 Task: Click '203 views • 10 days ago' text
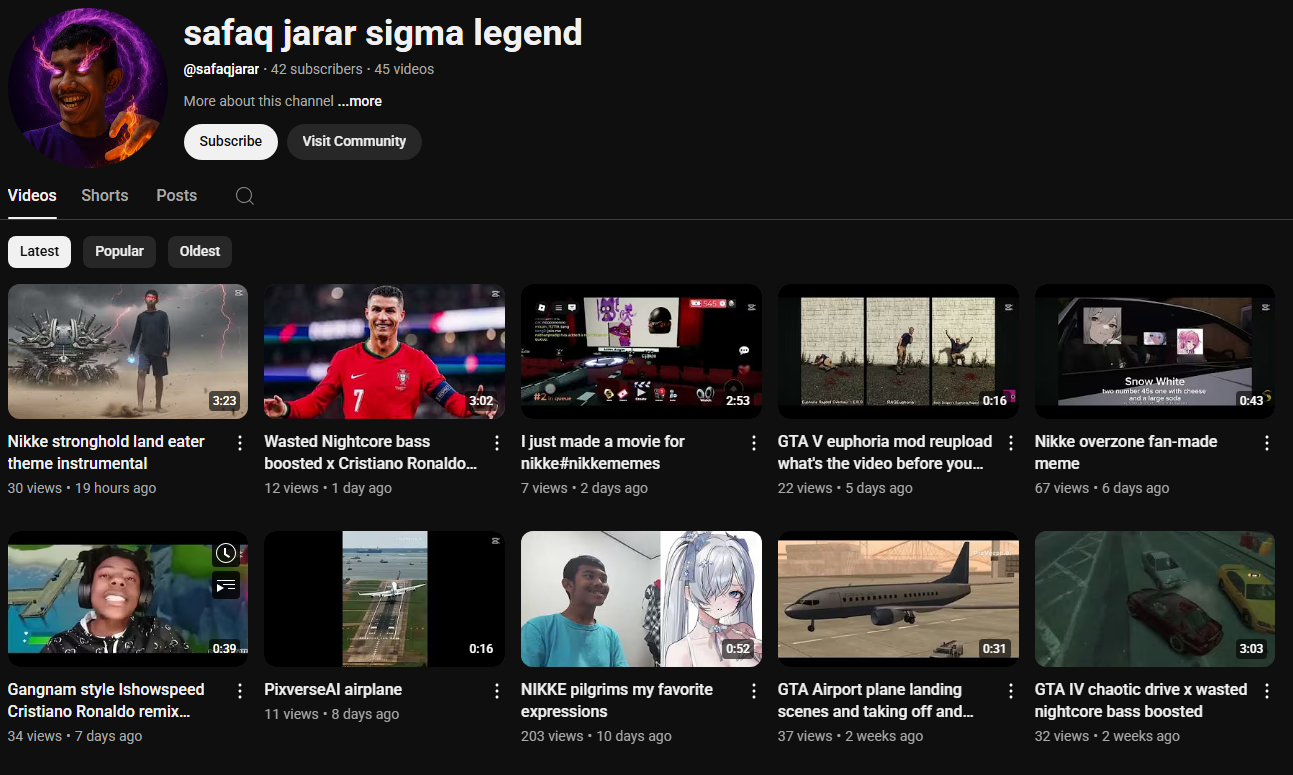[596, 736]
